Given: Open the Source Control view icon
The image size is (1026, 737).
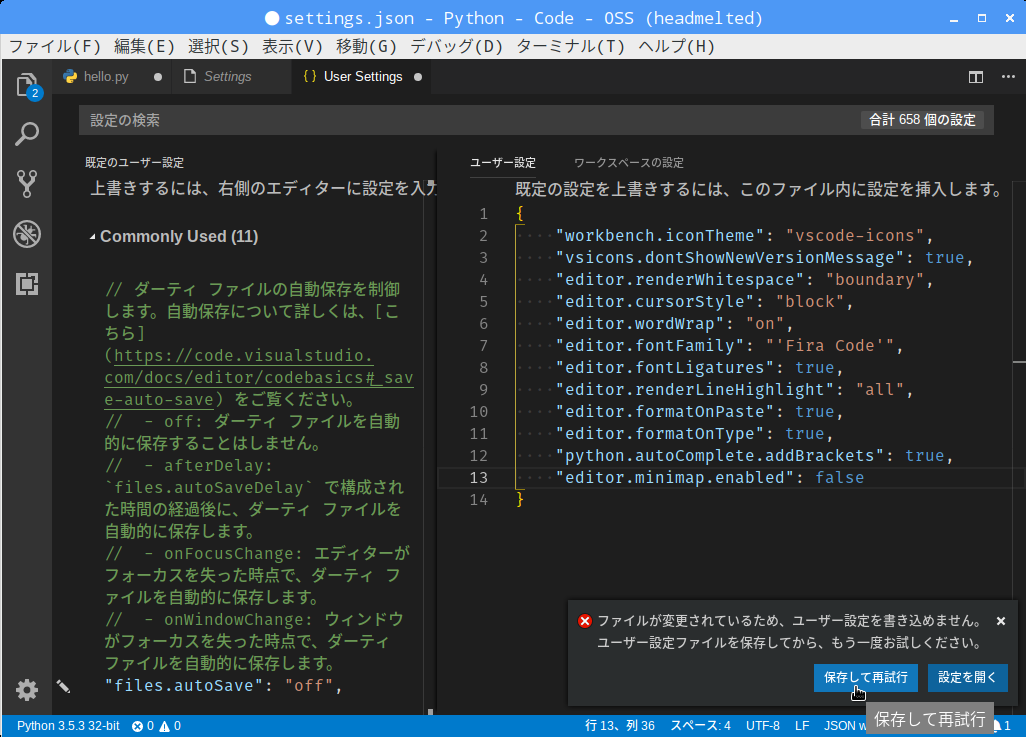Looking at the screenshot, I should [27, 184].
